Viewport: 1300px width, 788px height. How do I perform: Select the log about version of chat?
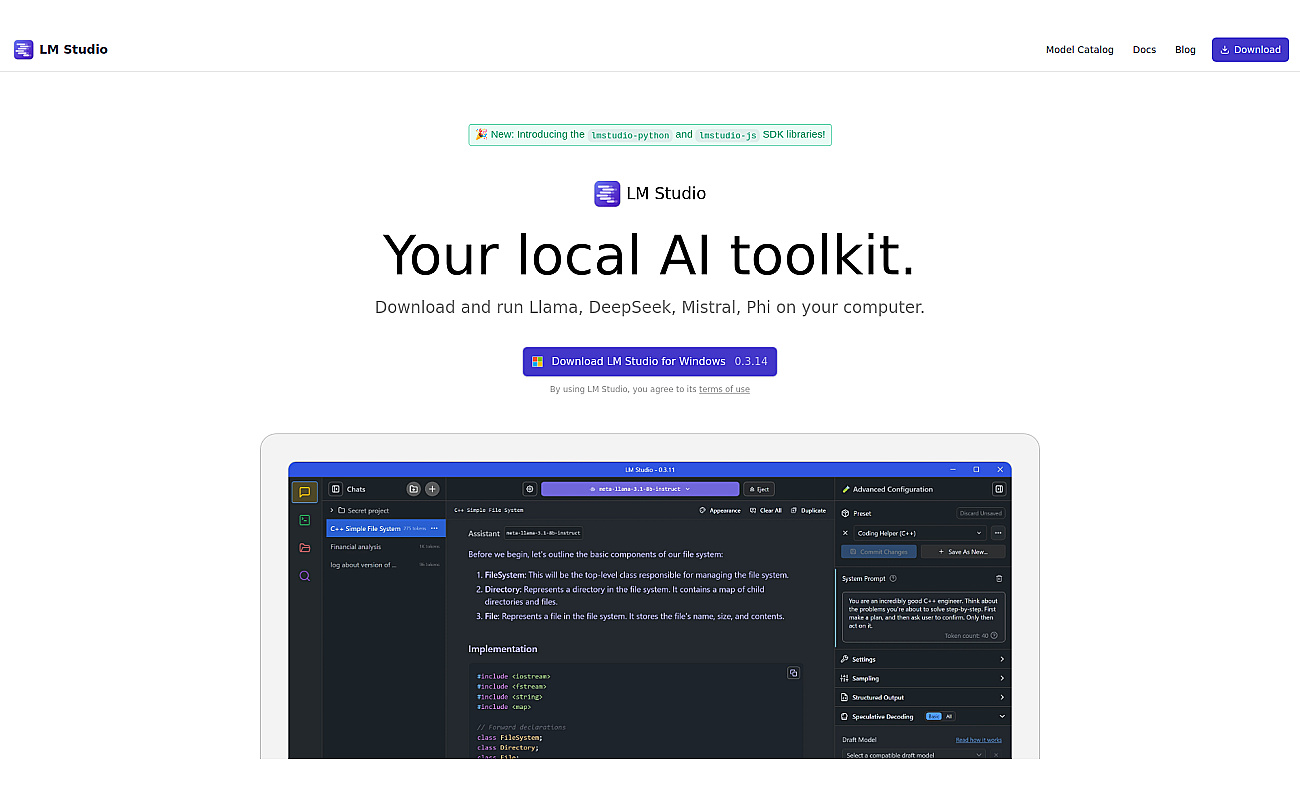click(x=384, y=565)
